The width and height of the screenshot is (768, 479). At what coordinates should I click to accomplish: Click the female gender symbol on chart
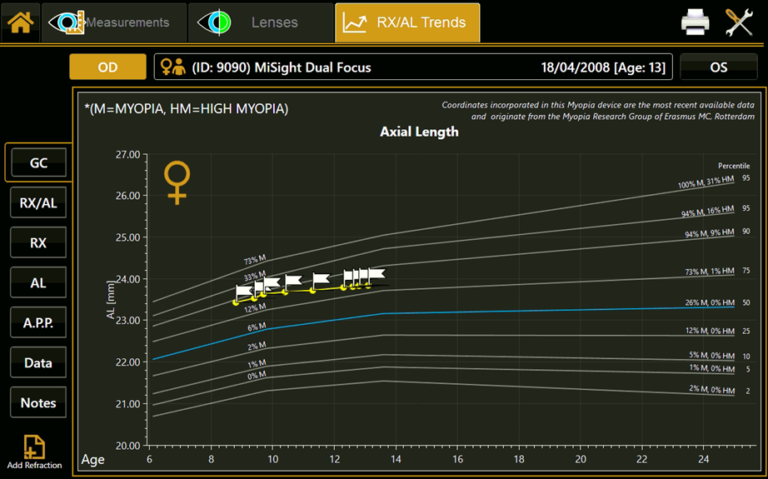177,182
